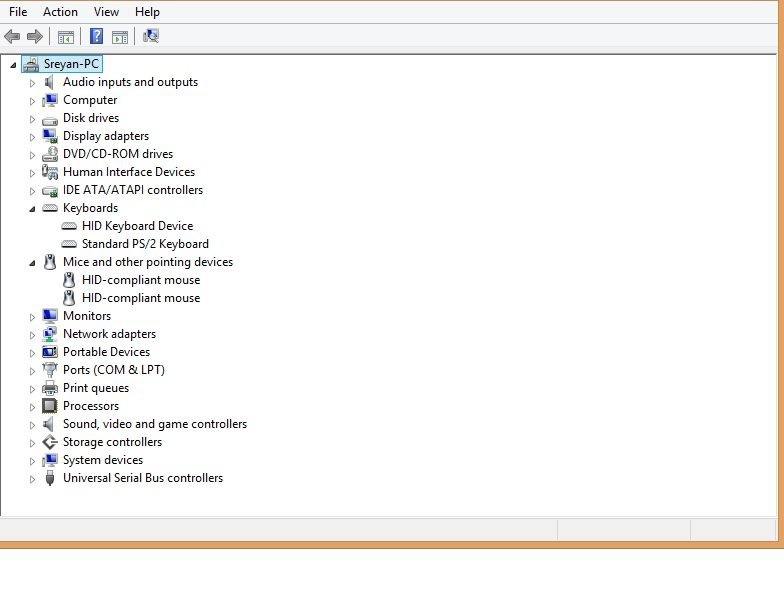Toggle the Show/Hide Action Pane icon

point(120,37)
